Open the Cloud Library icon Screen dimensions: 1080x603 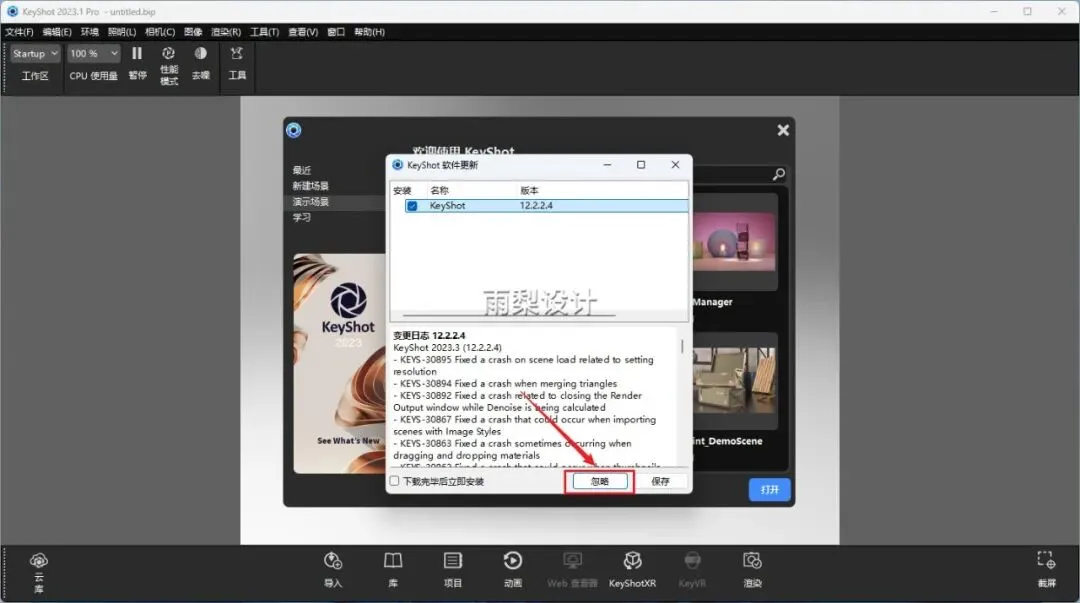pos(39,560)
